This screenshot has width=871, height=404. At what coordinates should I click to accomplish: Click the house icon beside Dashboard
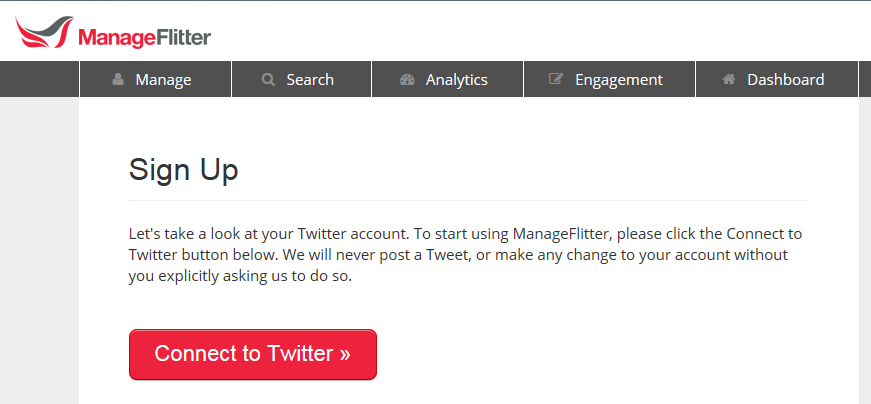point(729,79)
